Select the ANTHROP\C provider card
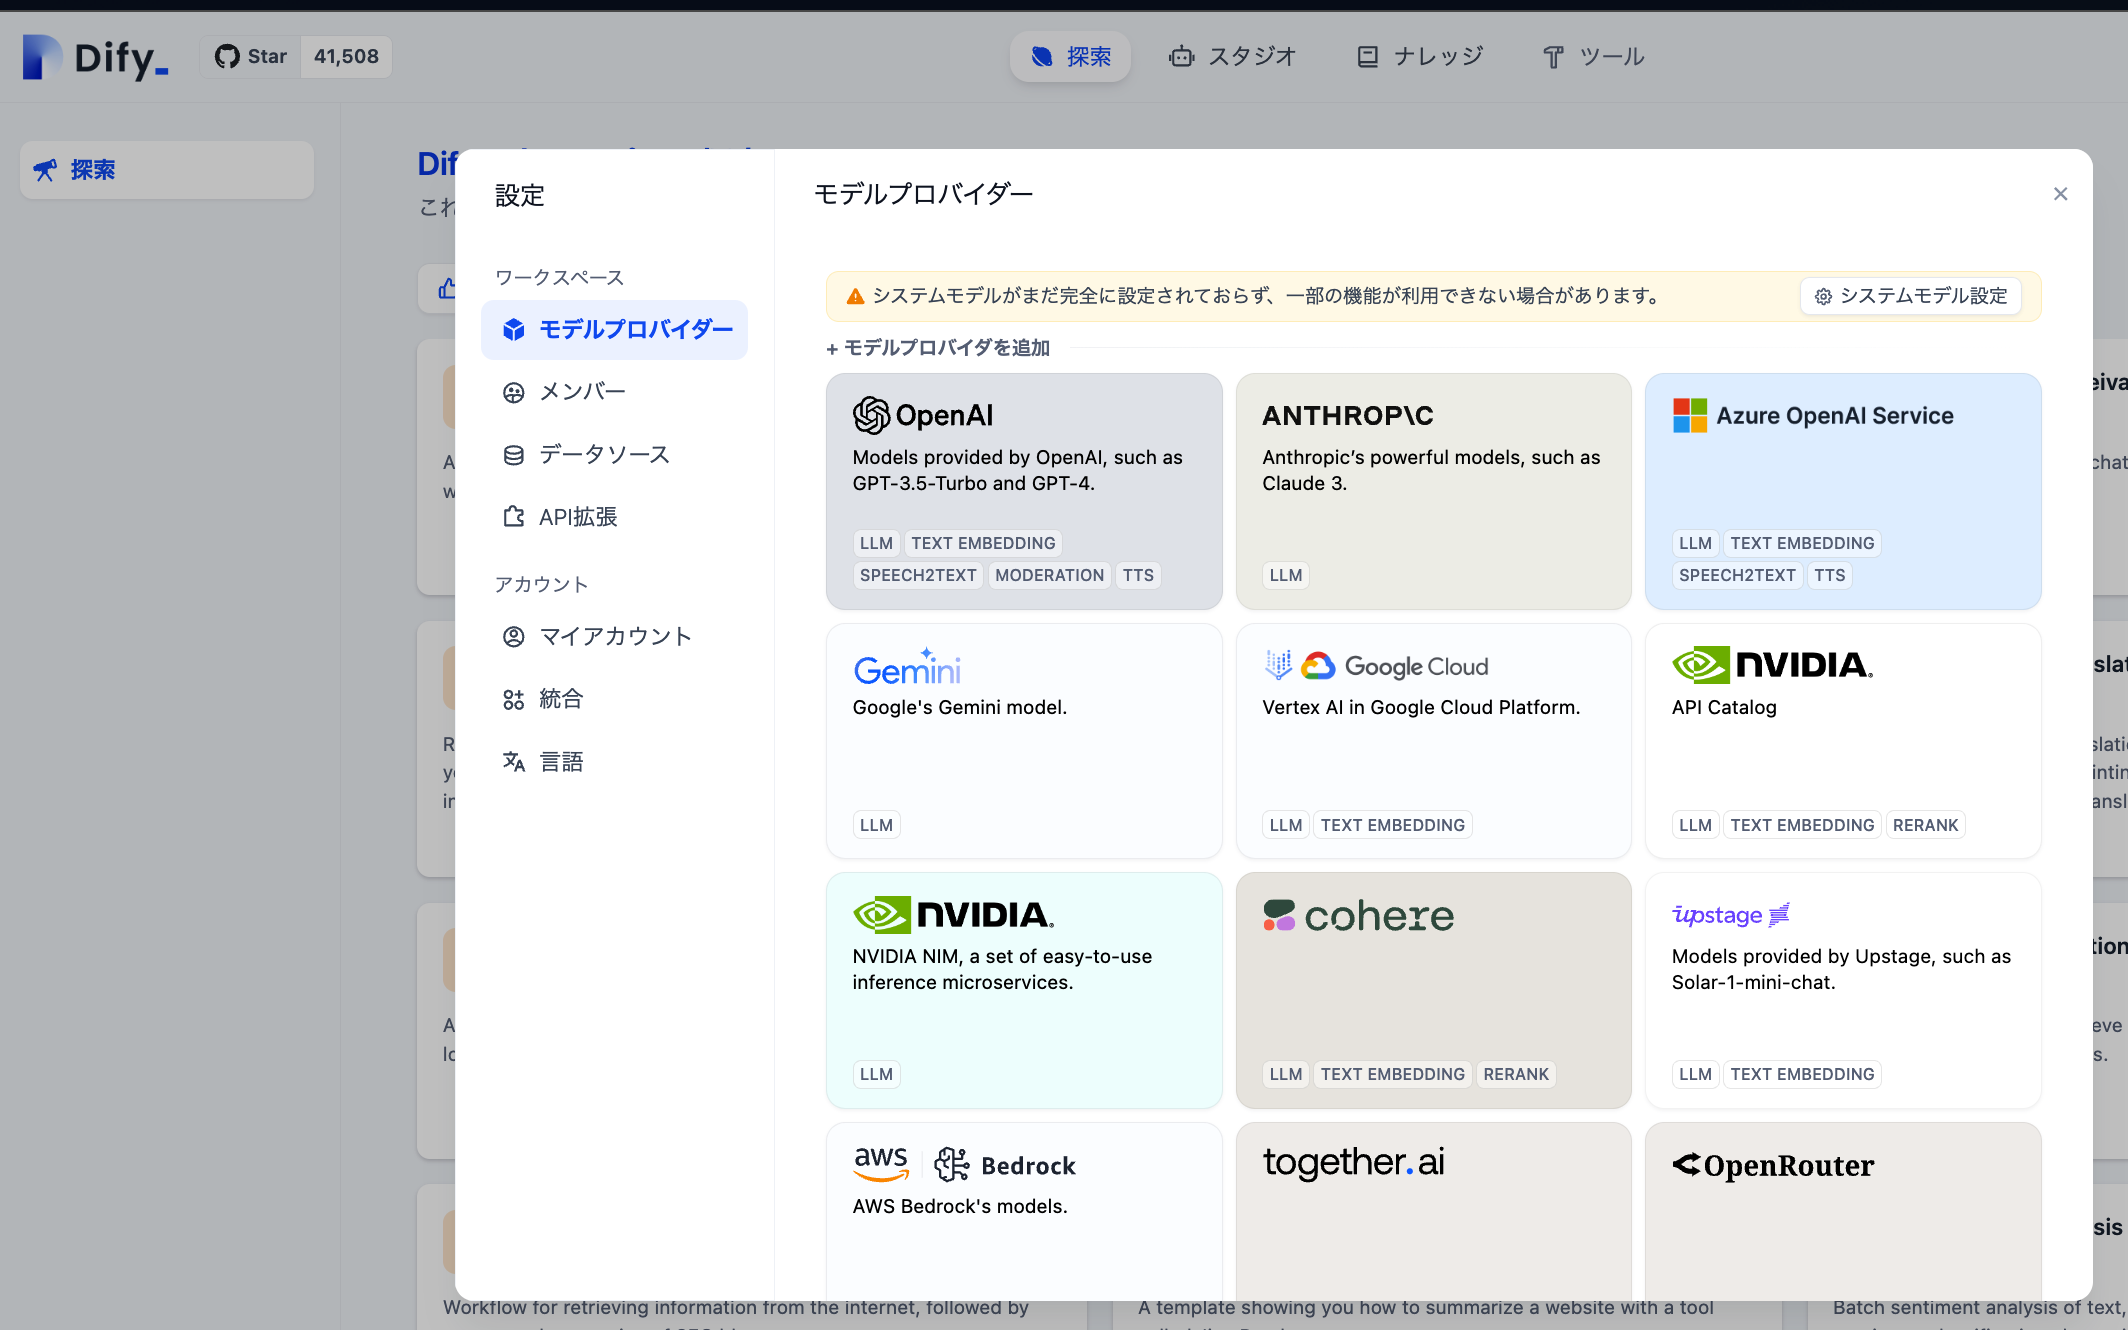Viewport: 2128px width, 1330px height. point(1433,491)
